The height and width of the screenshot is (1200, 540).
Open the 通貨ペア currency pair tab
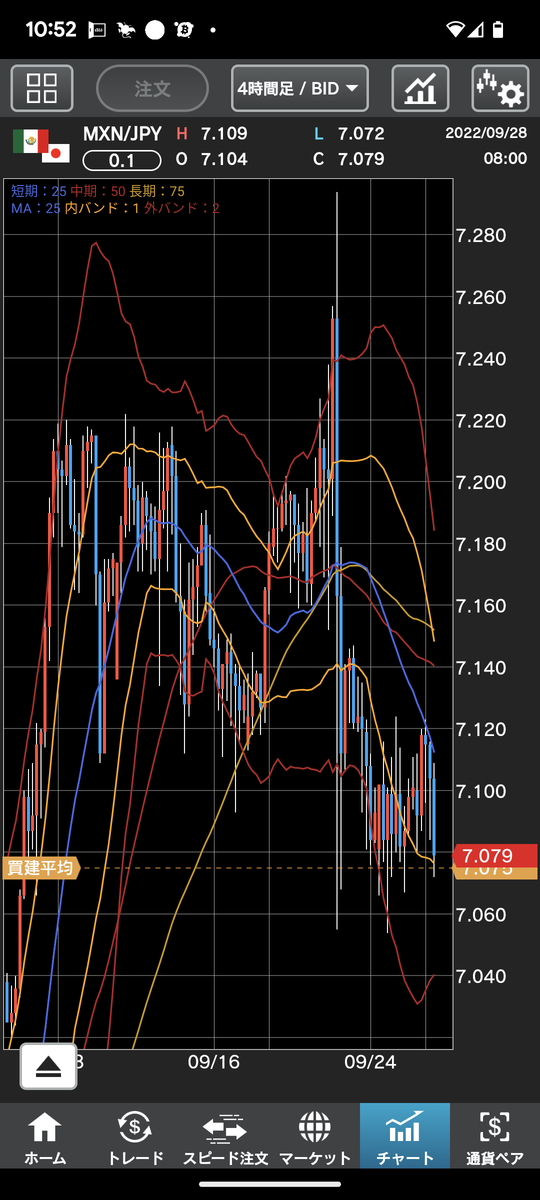coord(495,1137)
